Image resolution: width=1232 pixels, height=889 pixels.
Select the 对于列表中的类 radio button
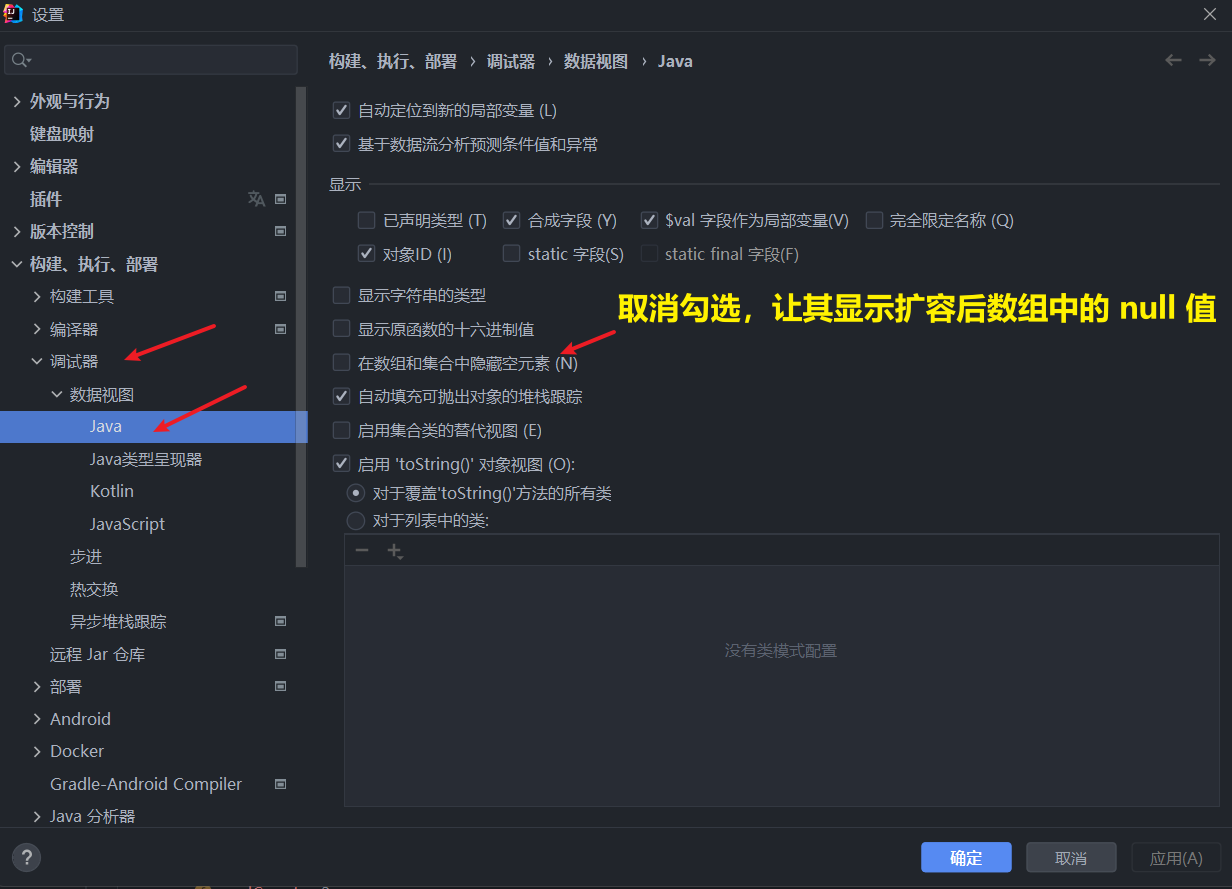click(x=355, y=520)
